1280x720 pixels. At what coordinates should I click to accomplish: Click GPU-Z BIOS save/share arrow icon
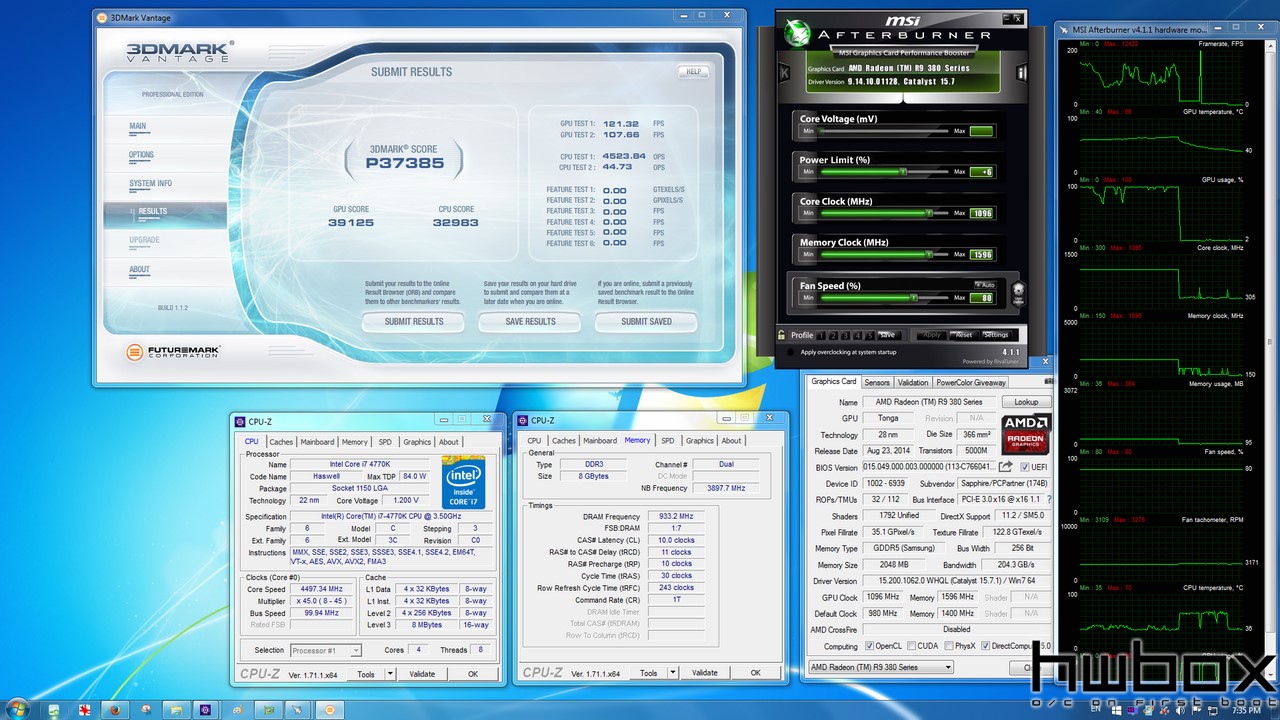tap(1005, 467)
